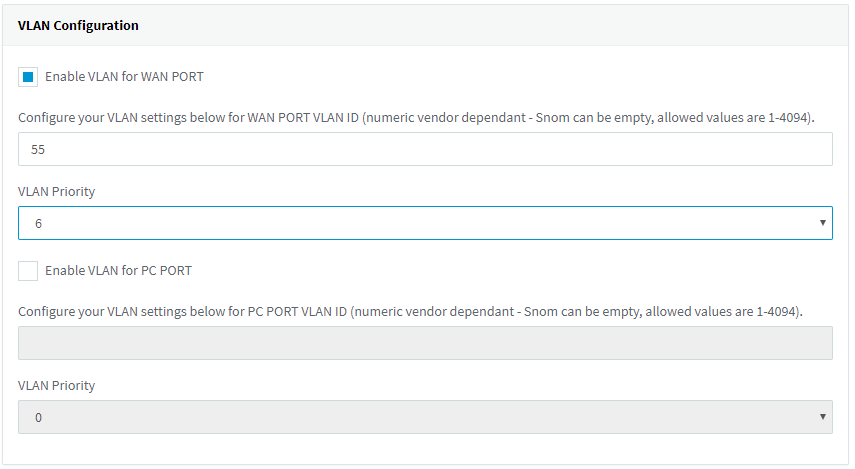Click the 'Enable VLAN for PC PORT' label
Image resolution: width=855 pixels, height=469 pixels.
(118, 271)
